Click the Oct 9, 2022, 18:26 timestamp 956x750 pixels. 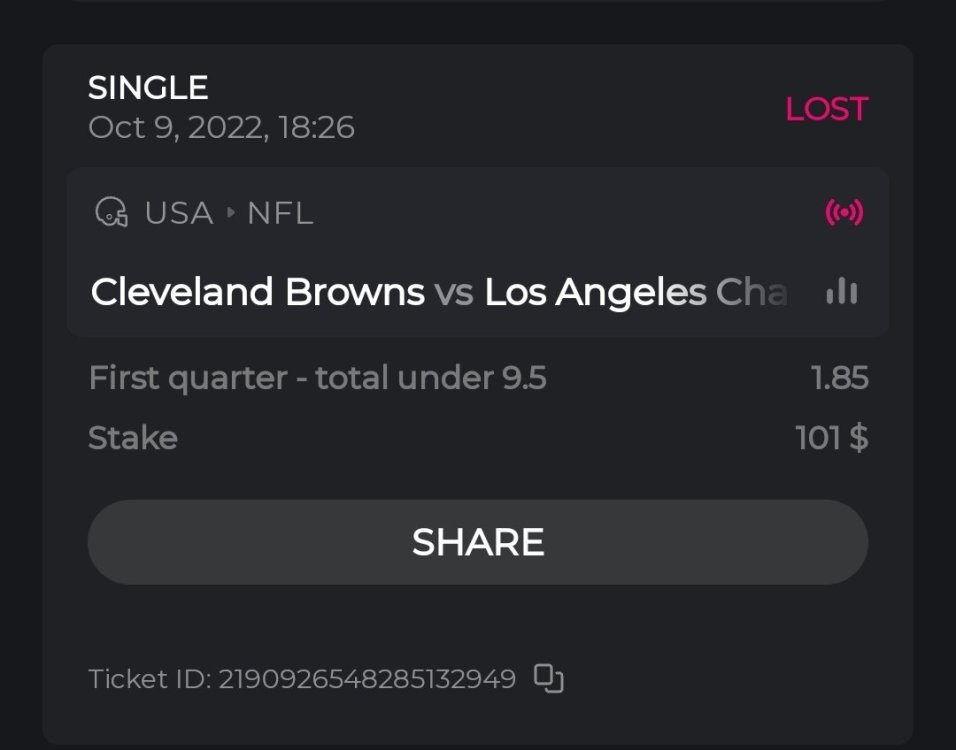221,128
